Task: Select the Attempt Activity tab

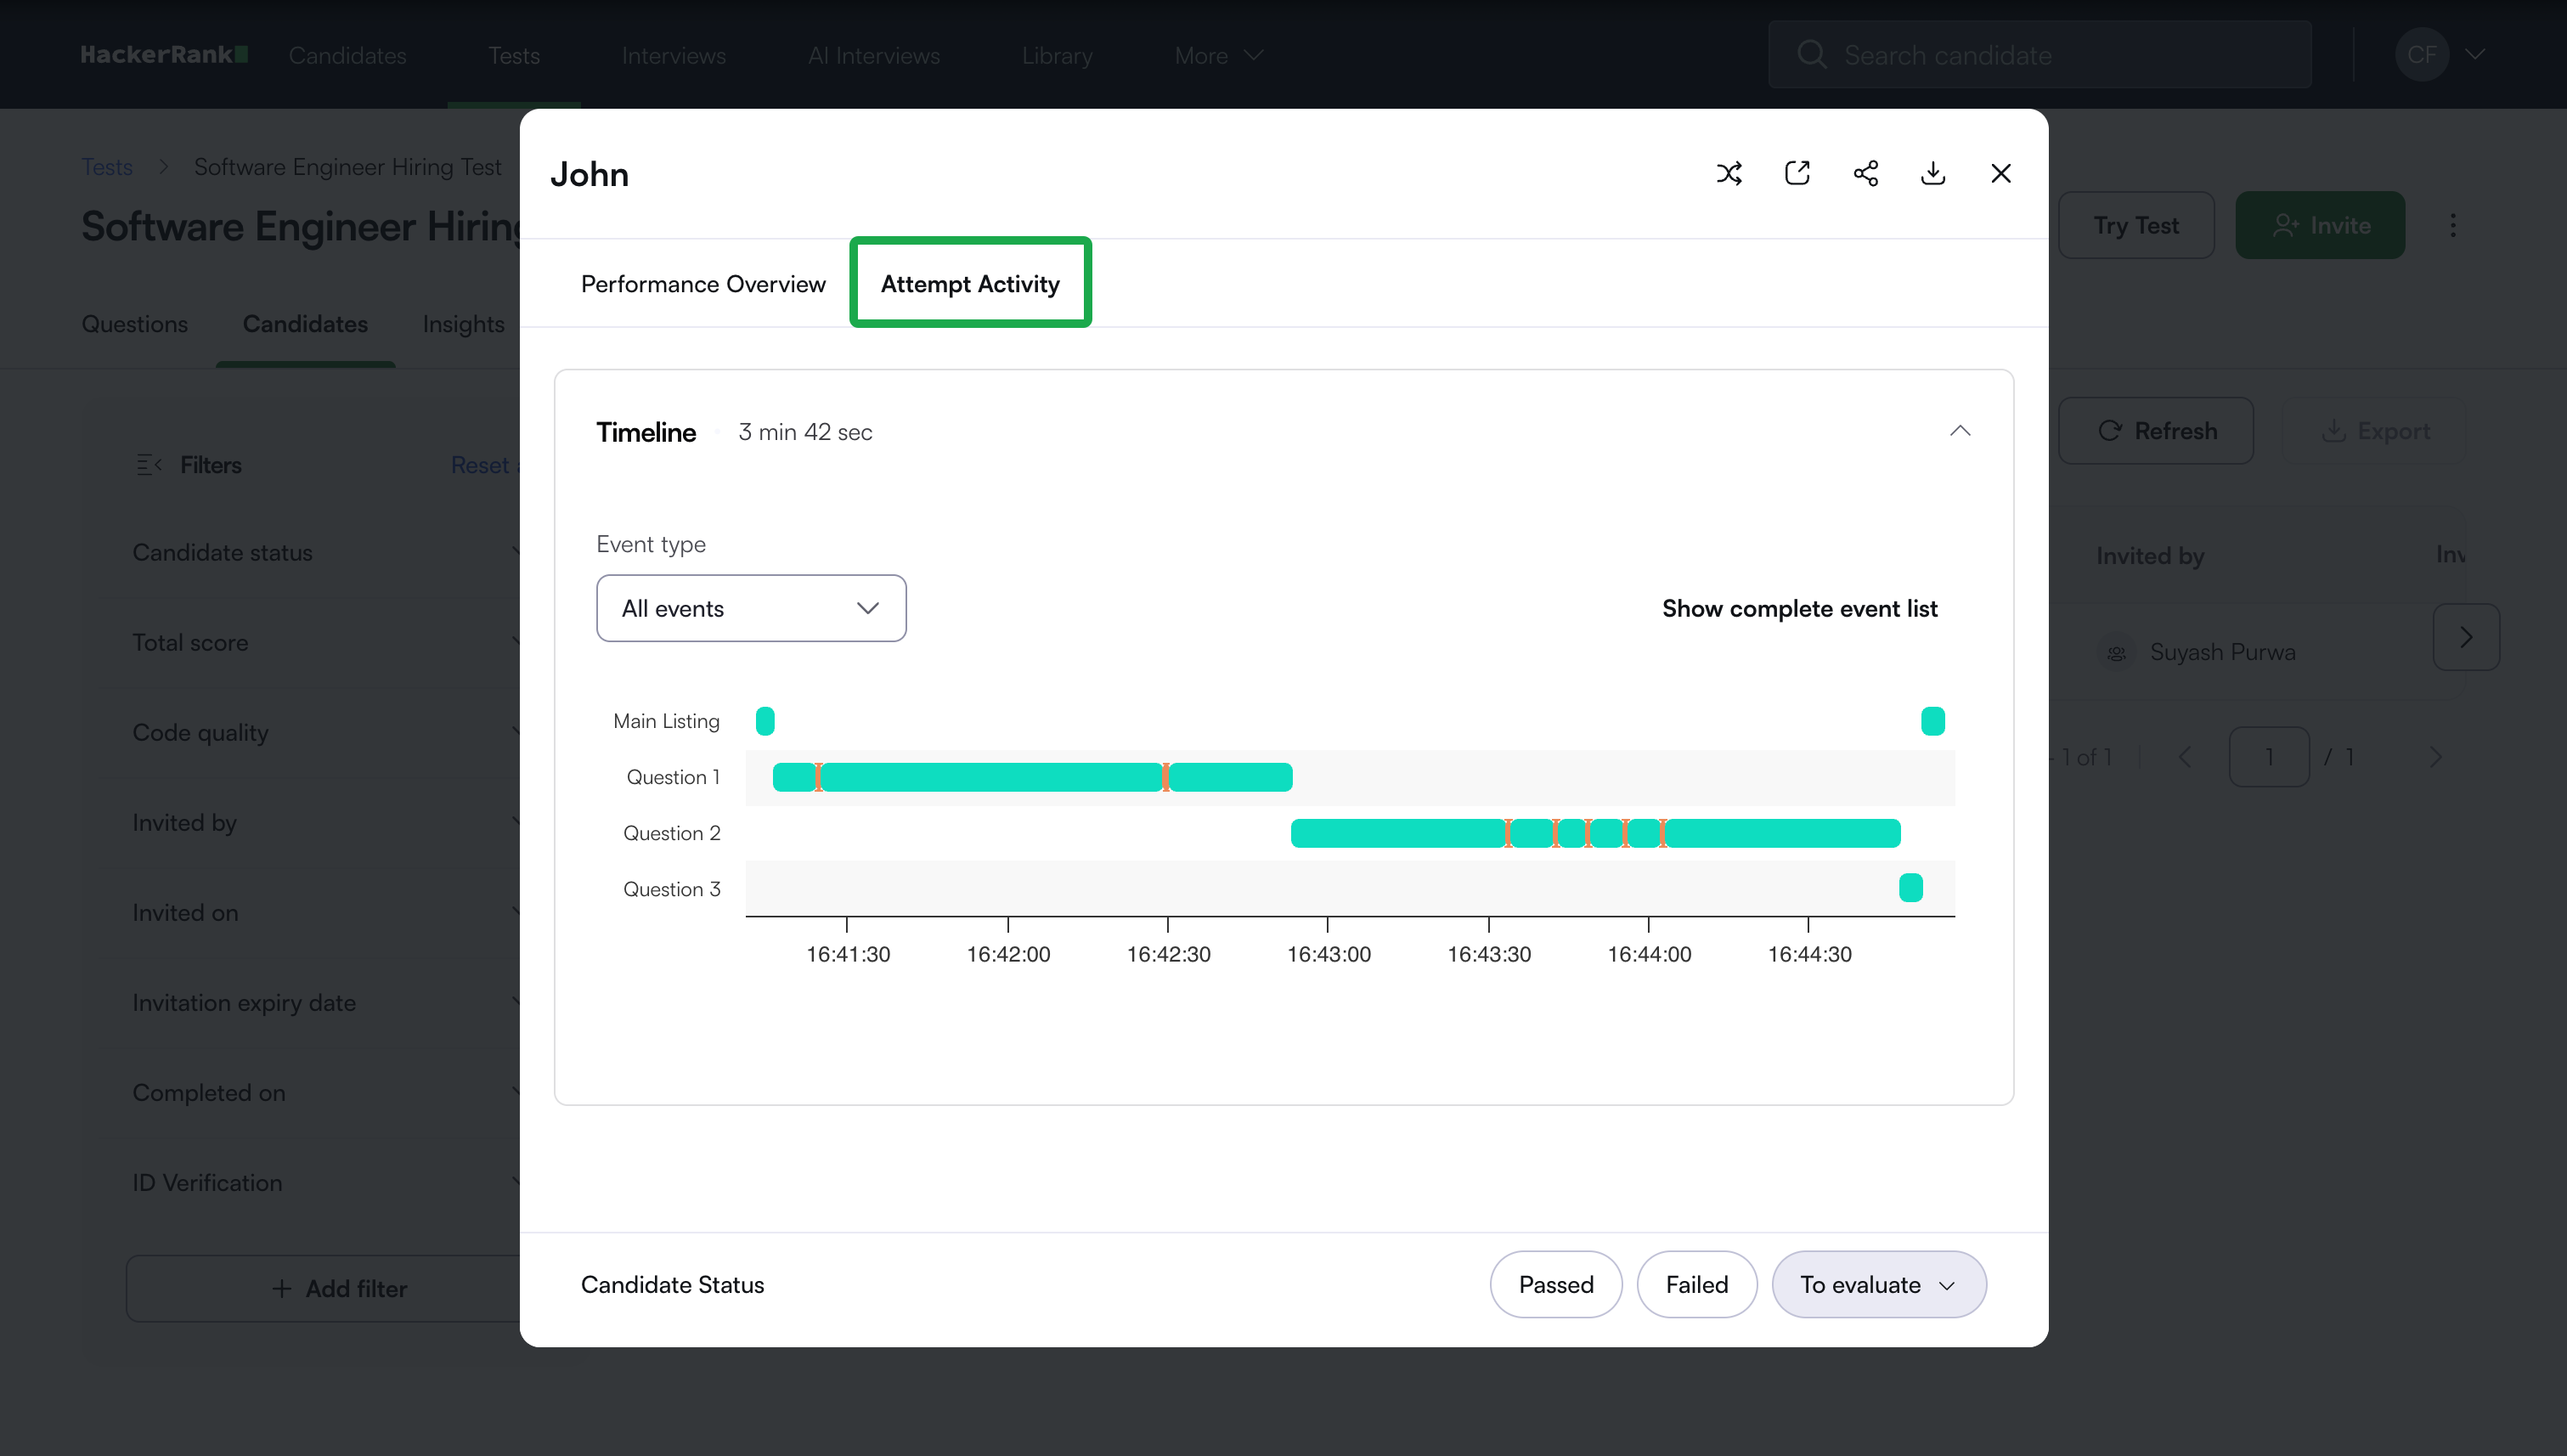Action: tap(969, 284)
